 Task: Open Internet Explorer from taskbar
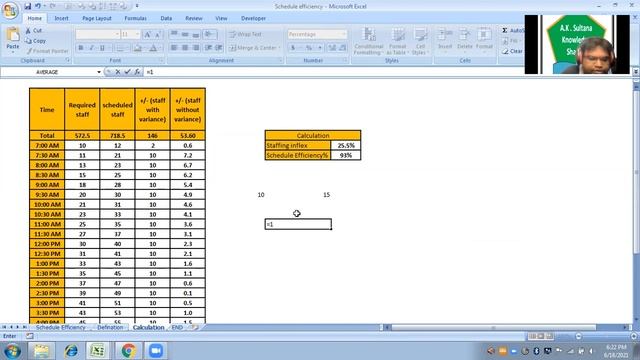71,351
